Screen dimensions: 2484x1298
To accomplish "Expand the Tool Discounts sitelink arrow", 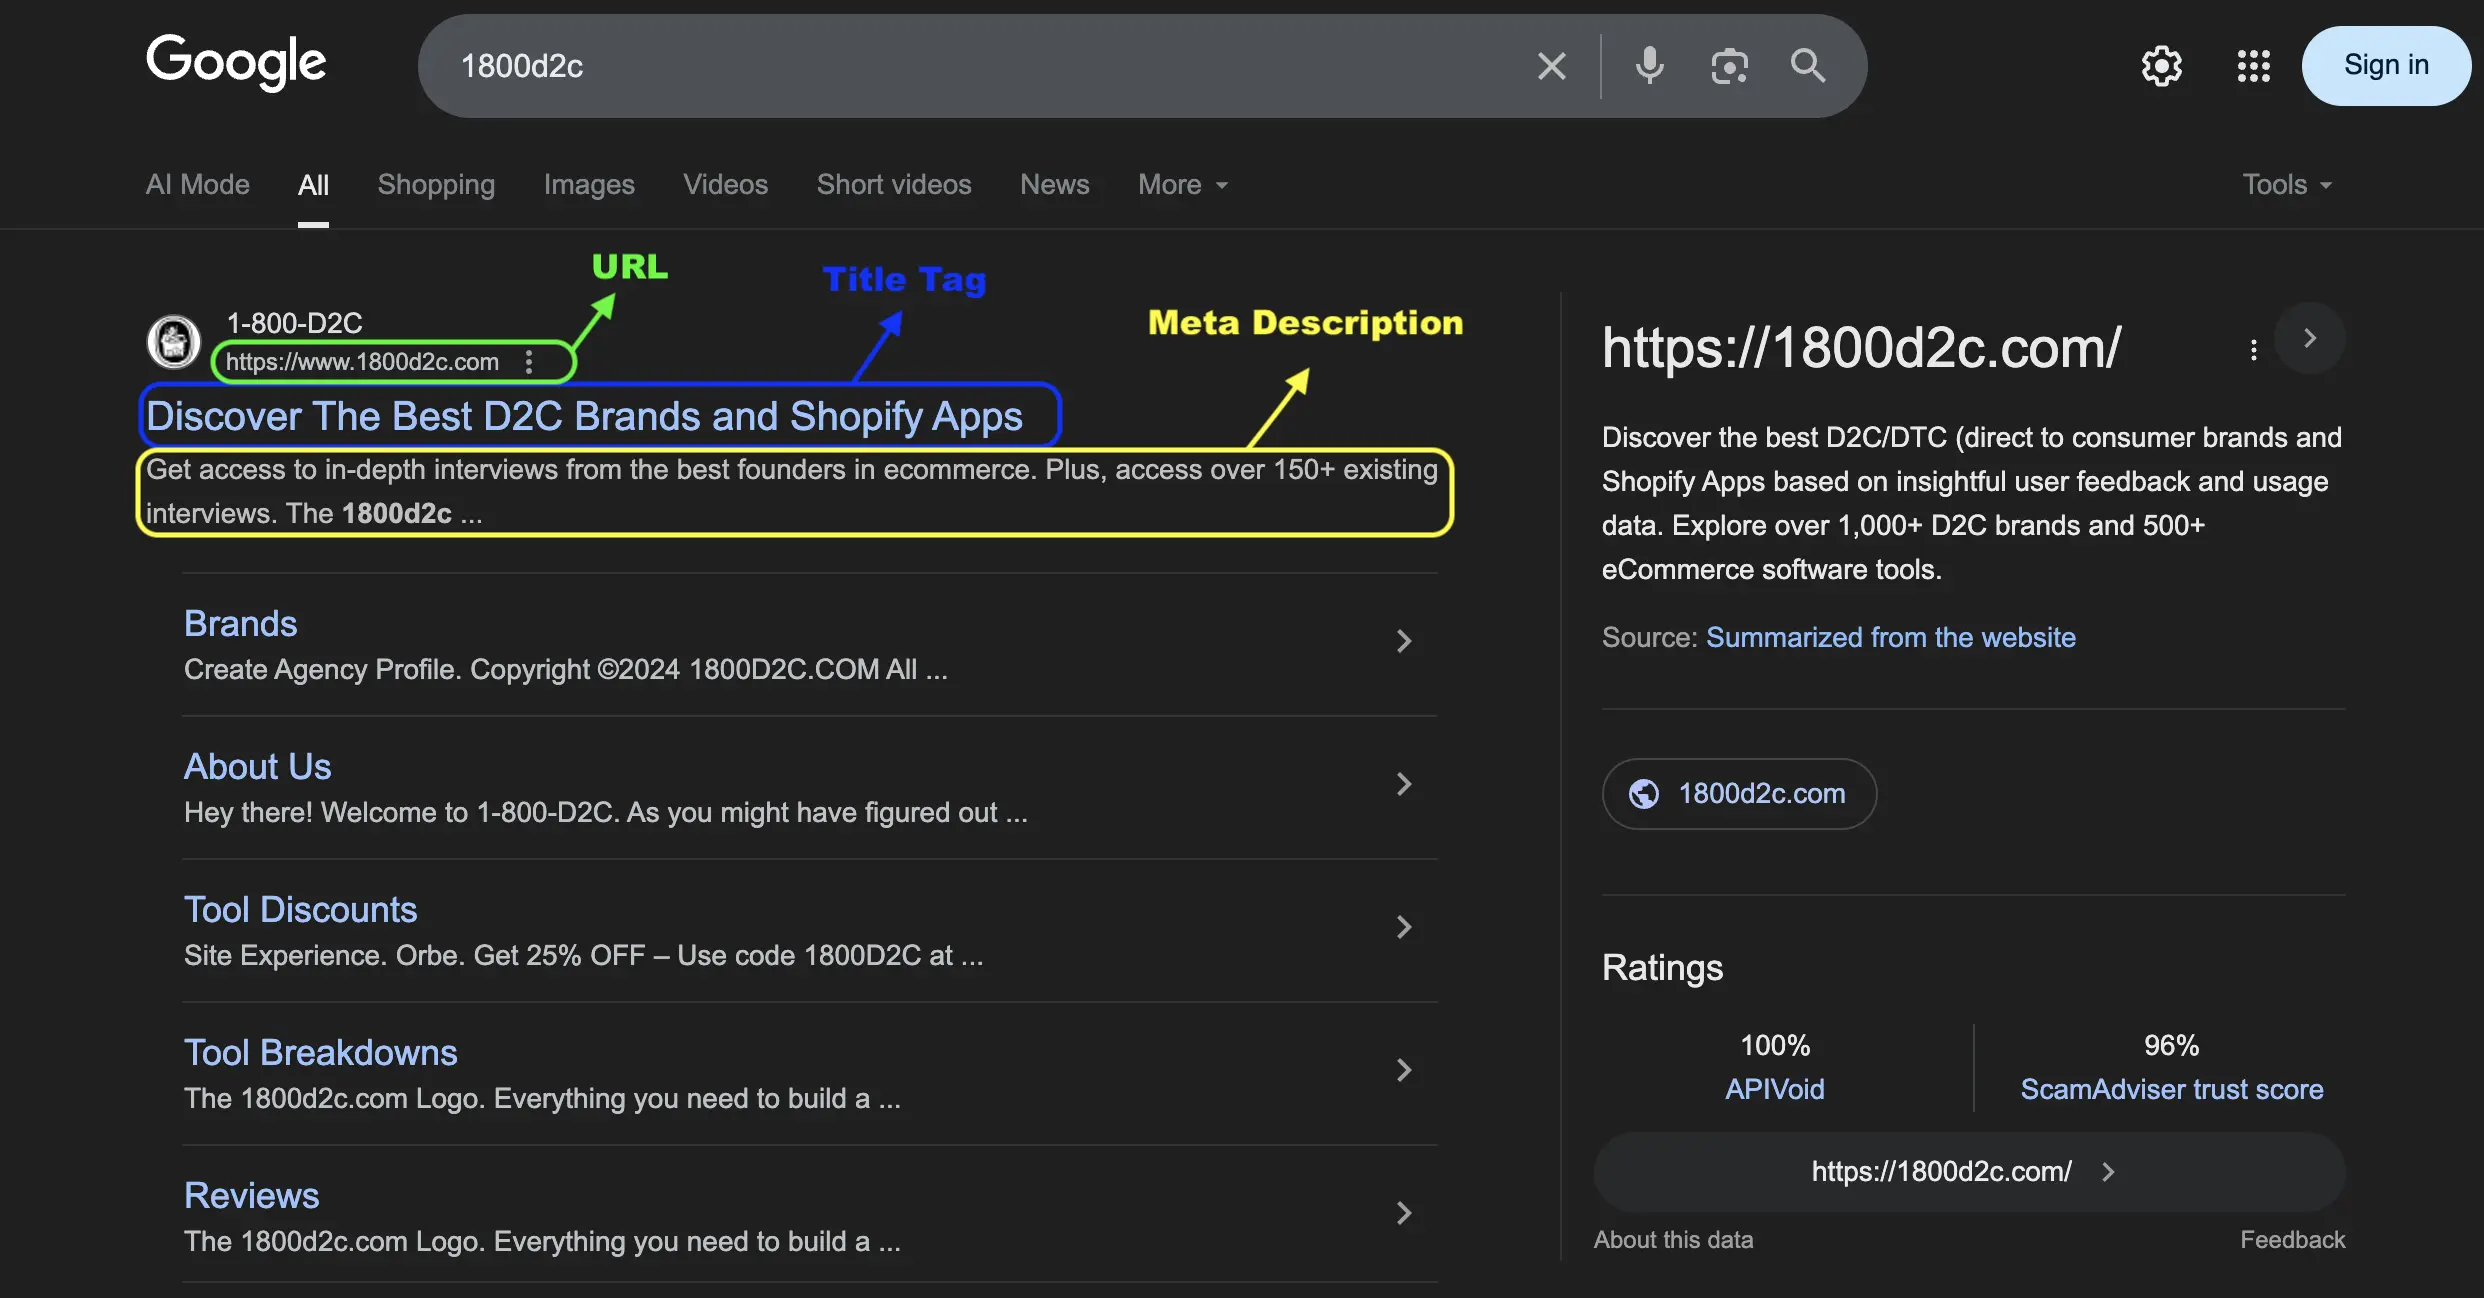I will [1404, 927].
